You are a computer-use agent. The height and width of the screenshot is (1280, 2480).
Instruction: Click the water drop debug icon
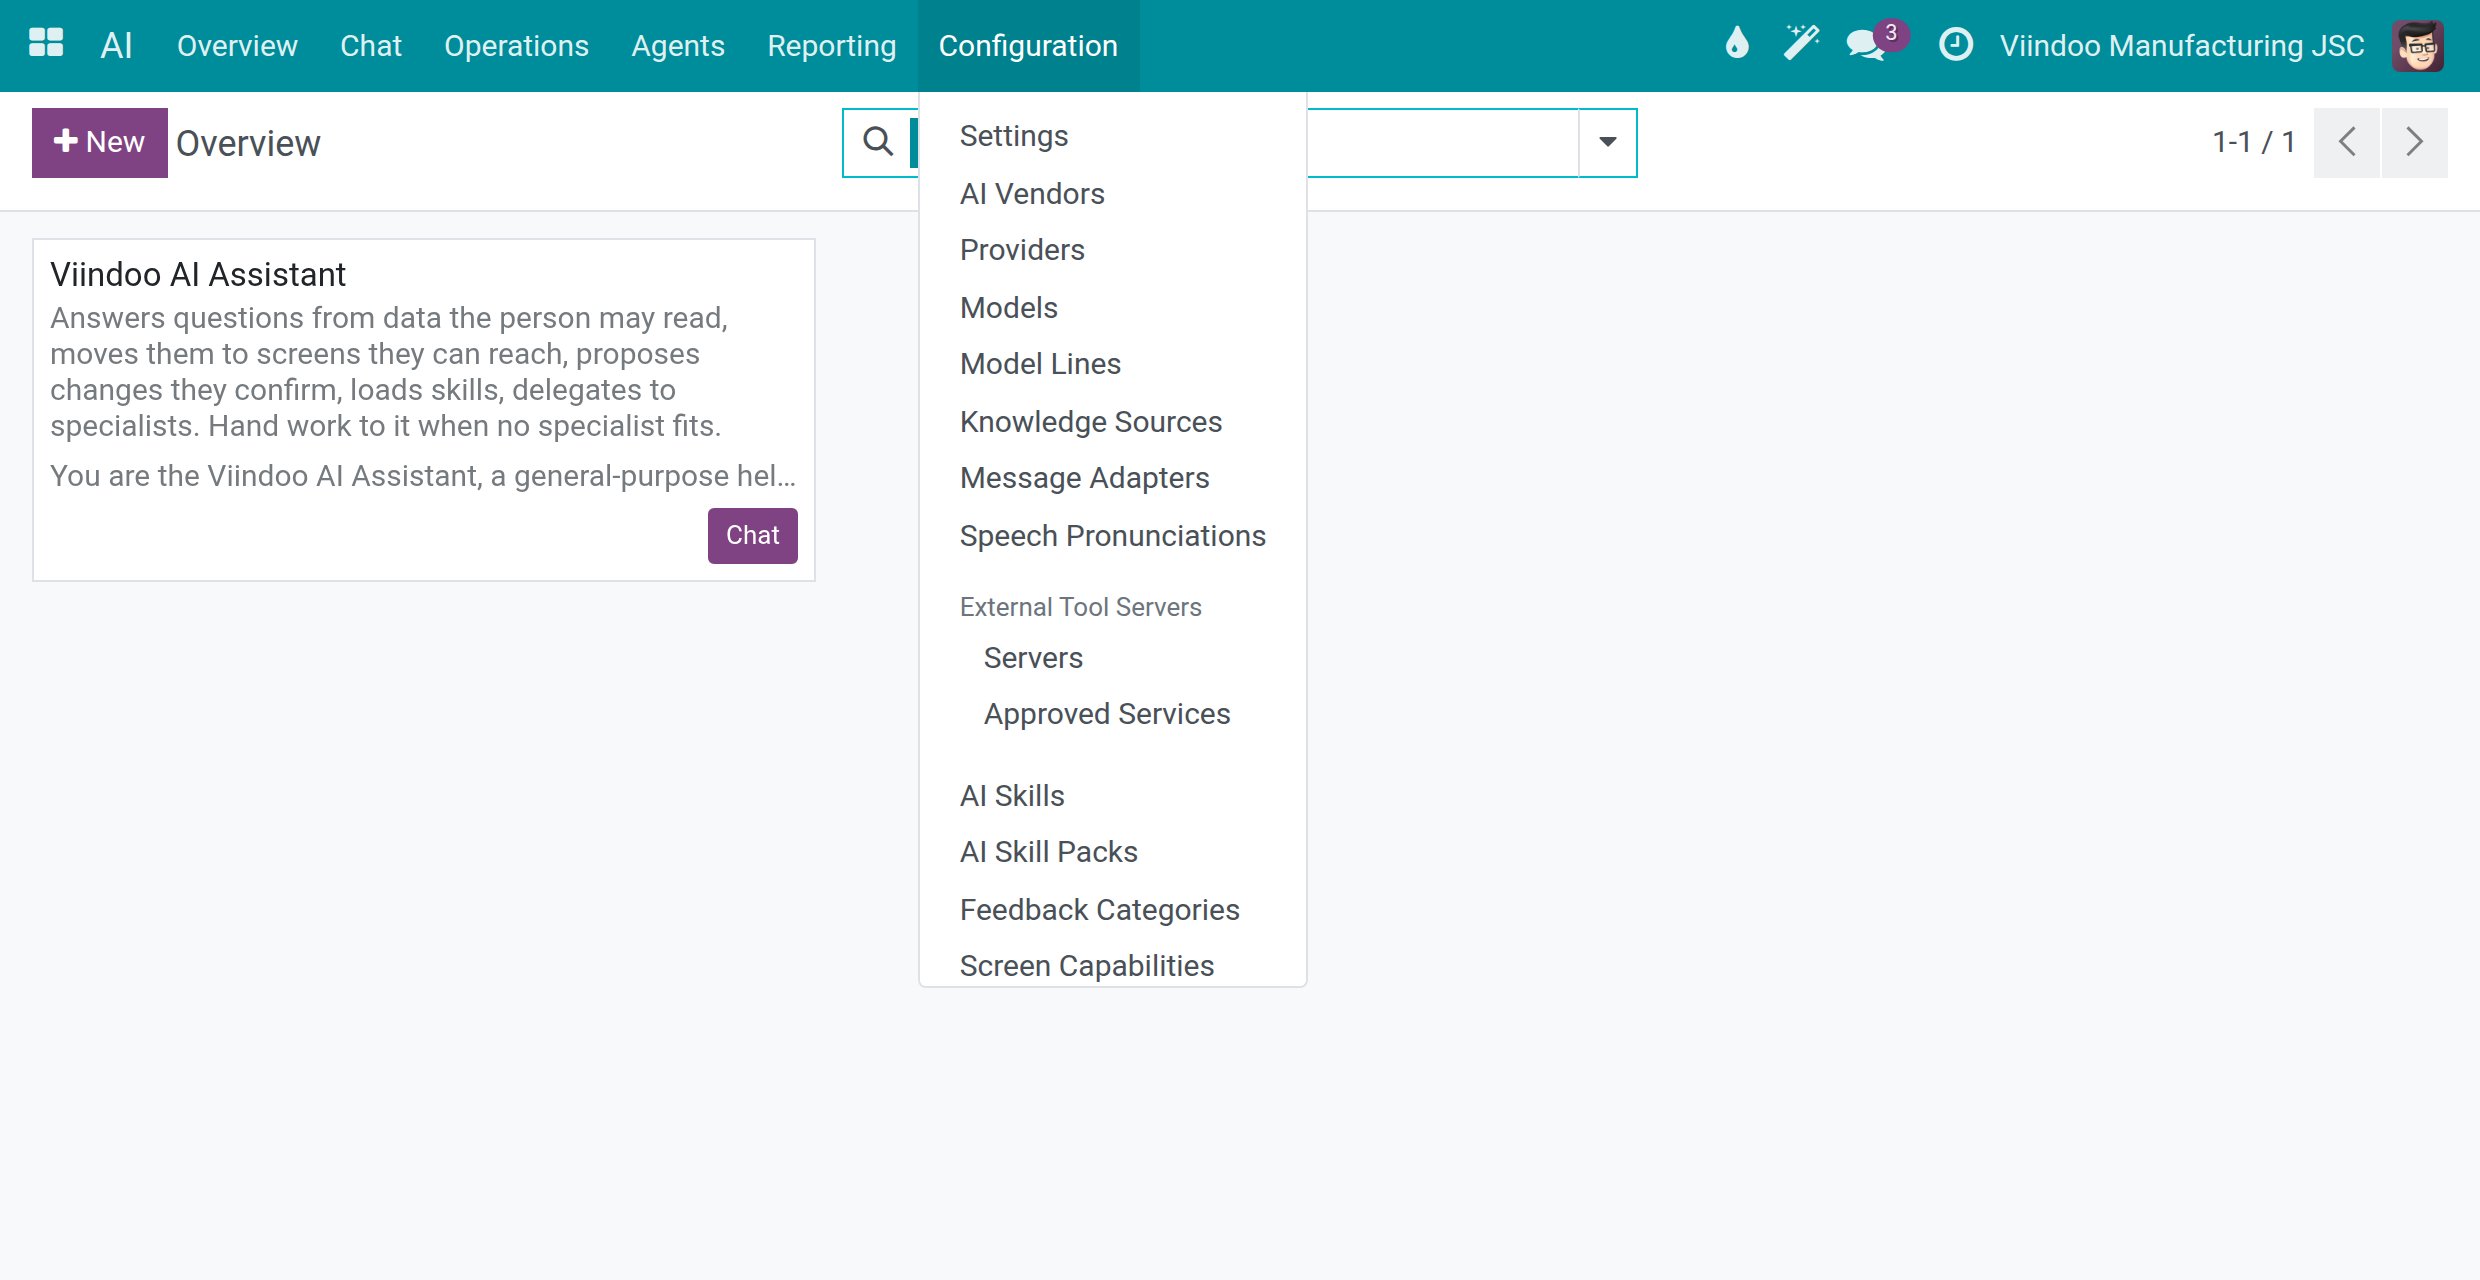[x=1737, y=44]
